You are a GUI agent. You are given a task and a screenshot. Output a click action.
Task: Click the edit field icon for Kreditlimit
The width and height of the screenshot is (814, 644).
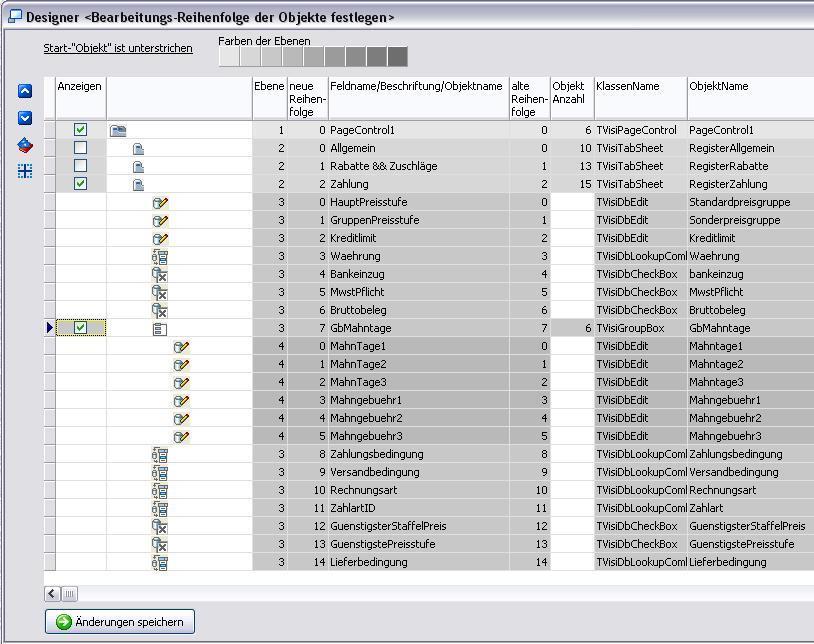(160, 238)
